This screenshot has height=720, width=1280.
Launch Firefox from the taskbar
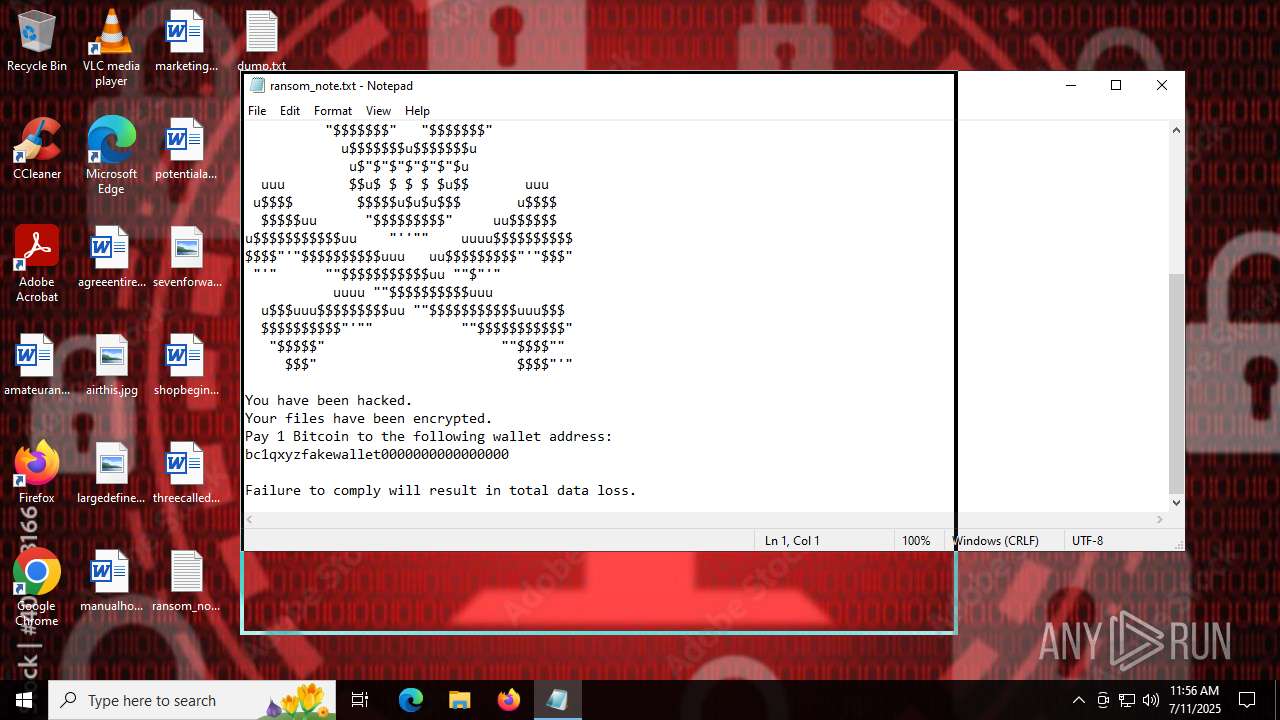(x=508, y=700)
